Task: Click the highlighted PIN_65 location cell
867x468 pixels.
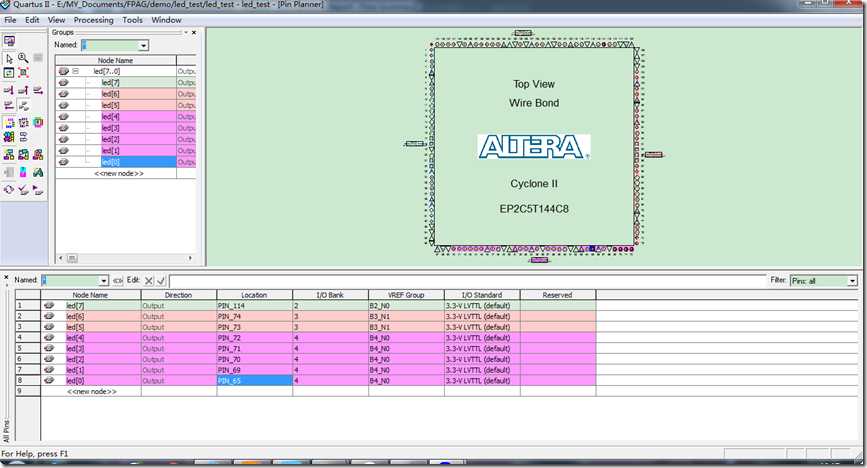Action: [254, 381]
